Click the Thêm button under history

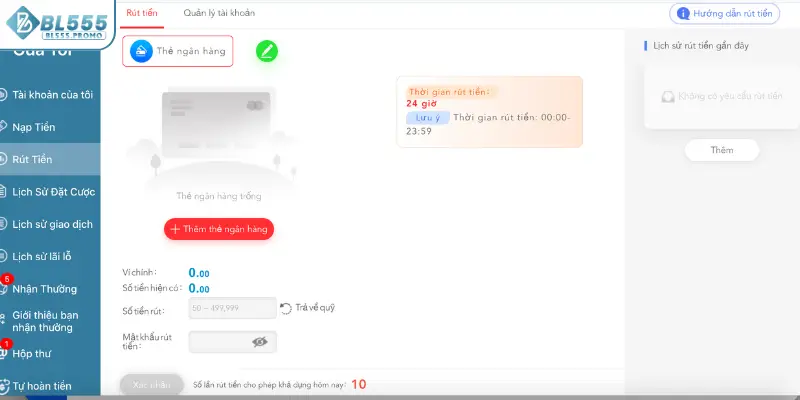pyautogui.click(x=722, y=150)
